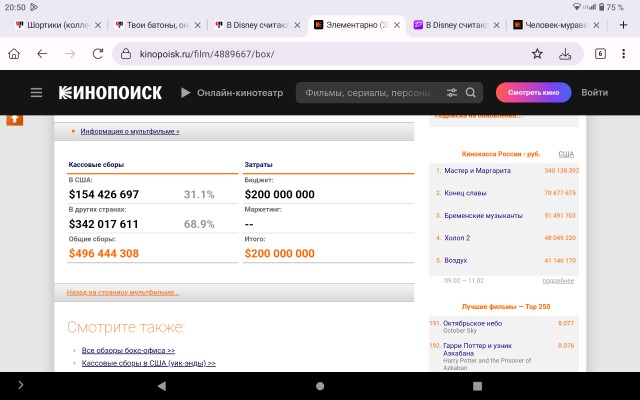Open search filter settings icon

click(x=451, y=93)
